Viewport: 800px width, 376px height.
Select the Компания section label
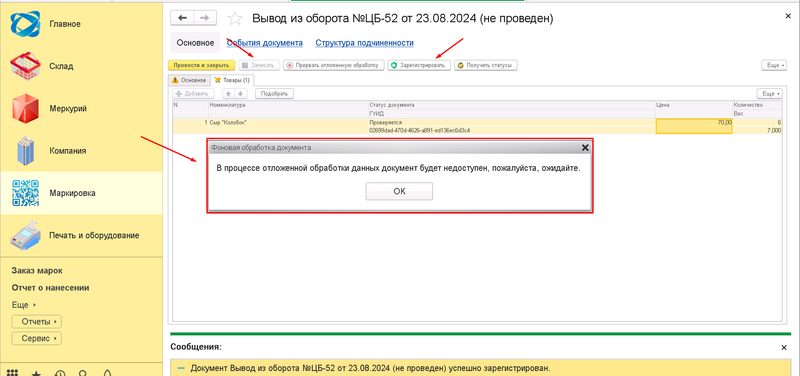coord(67,151)
